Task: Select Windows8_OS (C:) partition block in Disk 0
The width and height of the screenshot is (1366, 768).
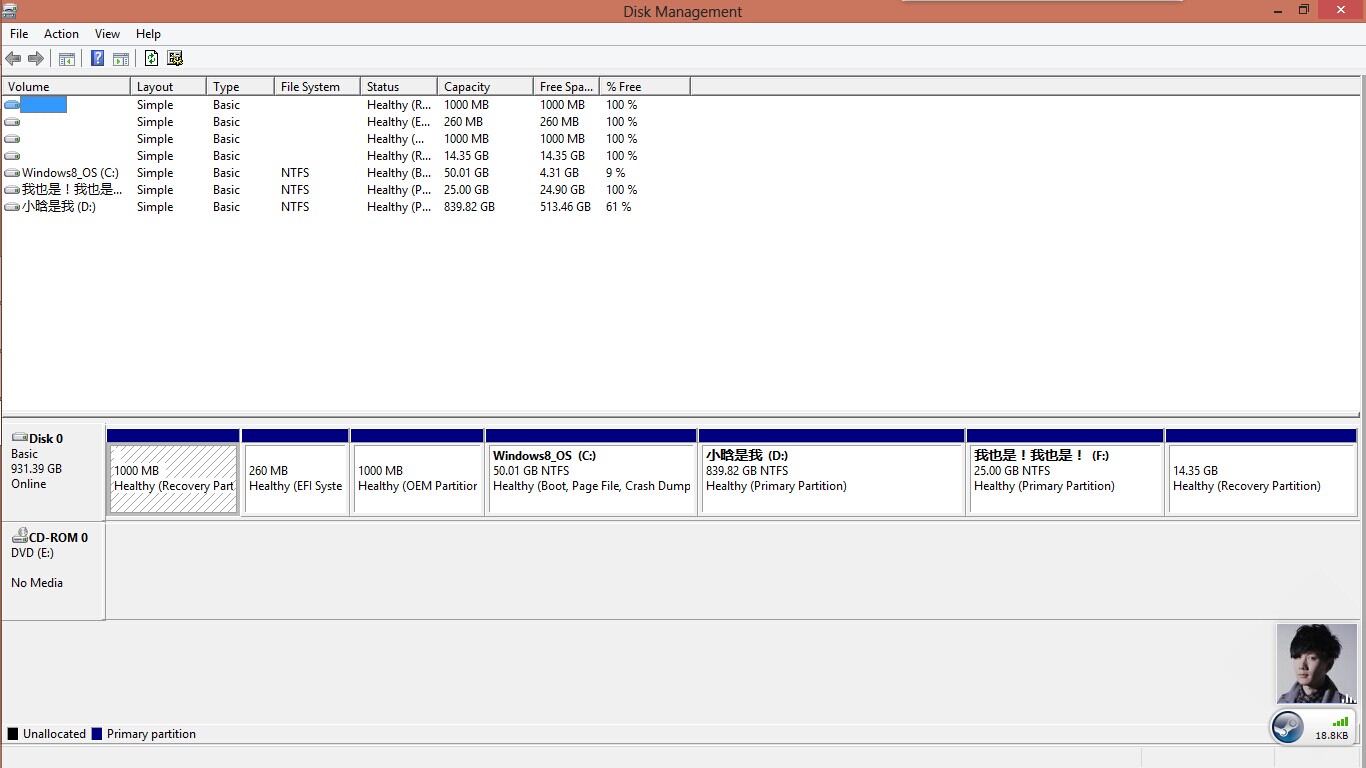Action: tap(590, 478)
